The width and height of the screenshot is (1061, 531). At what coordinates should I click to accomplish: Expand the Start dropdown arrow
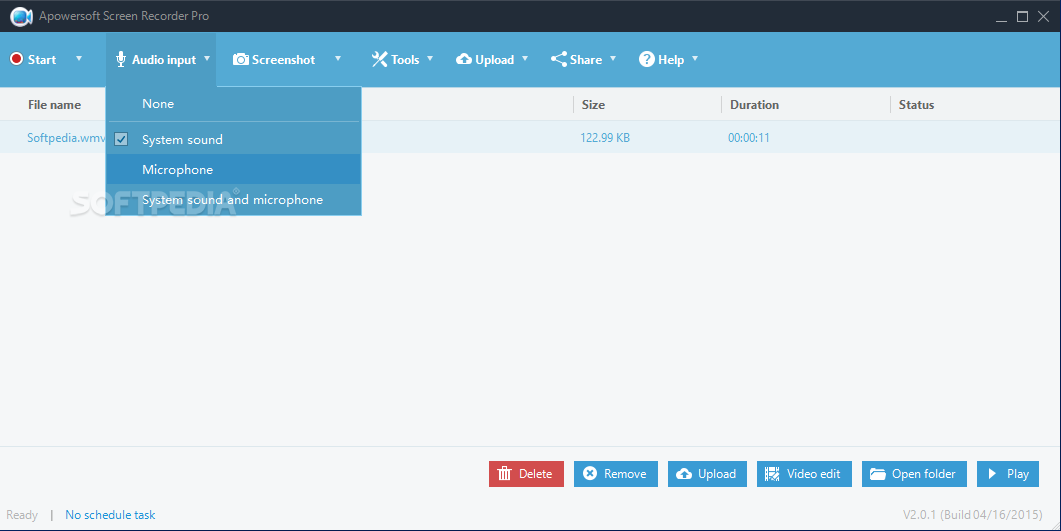pos(78,59)
